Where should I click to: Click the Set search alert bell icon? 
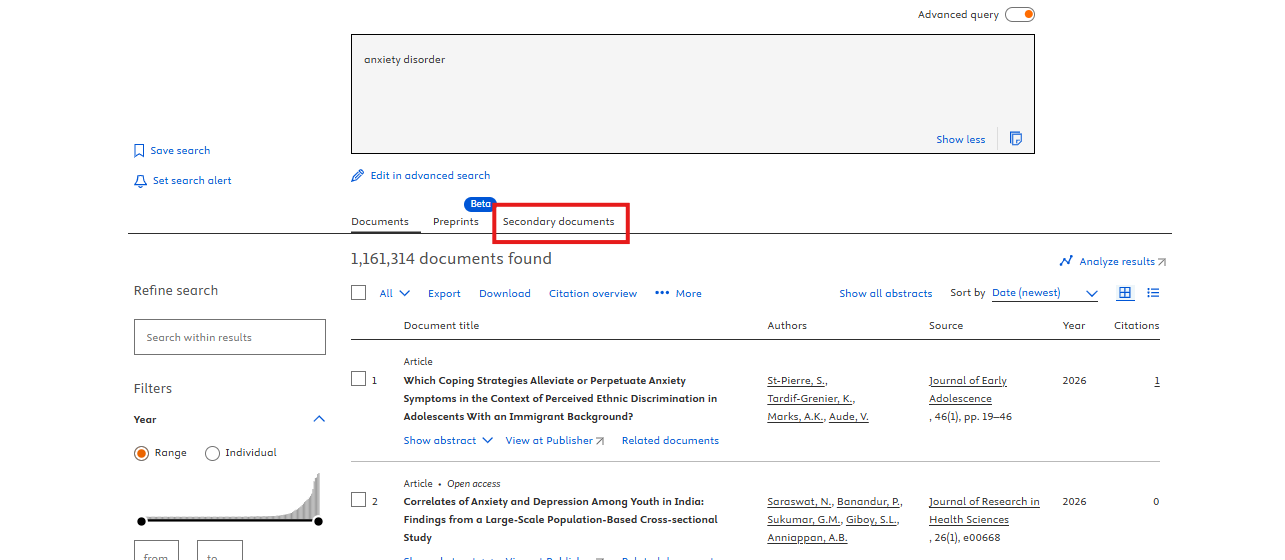click(140, 181)
